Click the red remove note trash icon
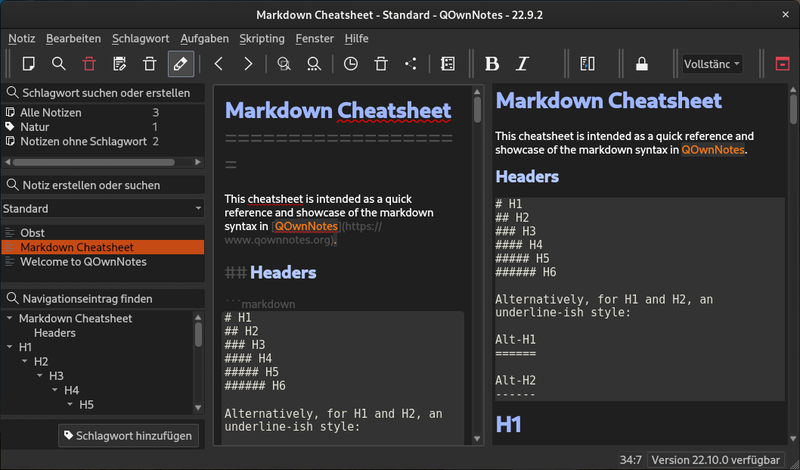The image size is (800, 470). pos(89,64)
